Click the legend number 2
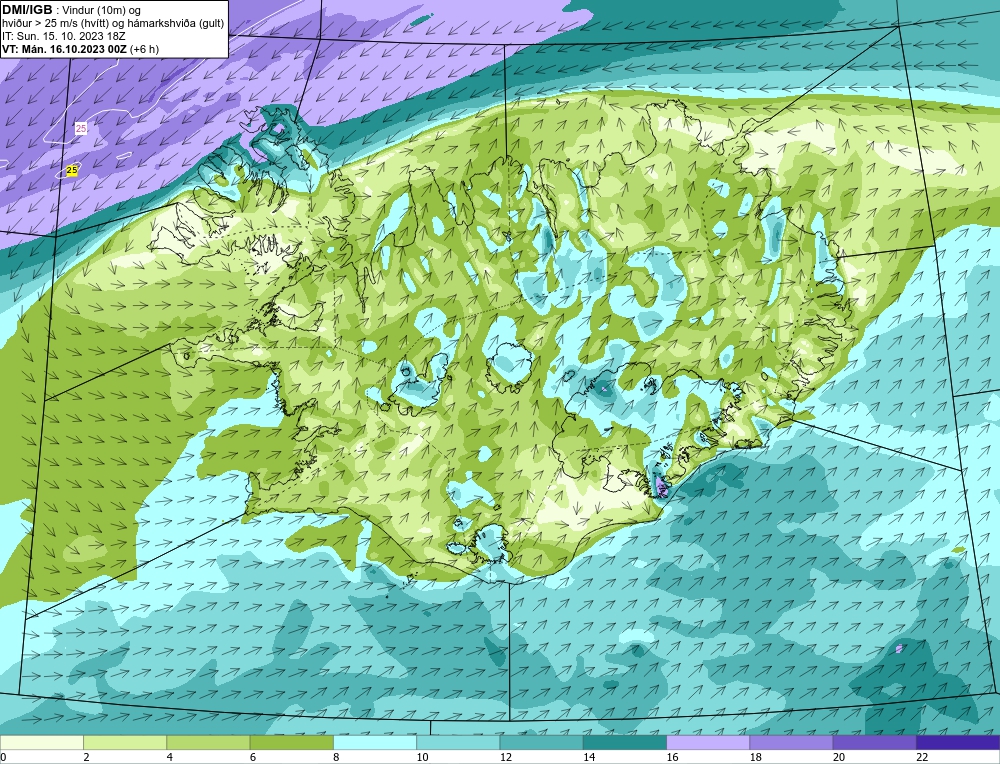 [x=86, y=757]
